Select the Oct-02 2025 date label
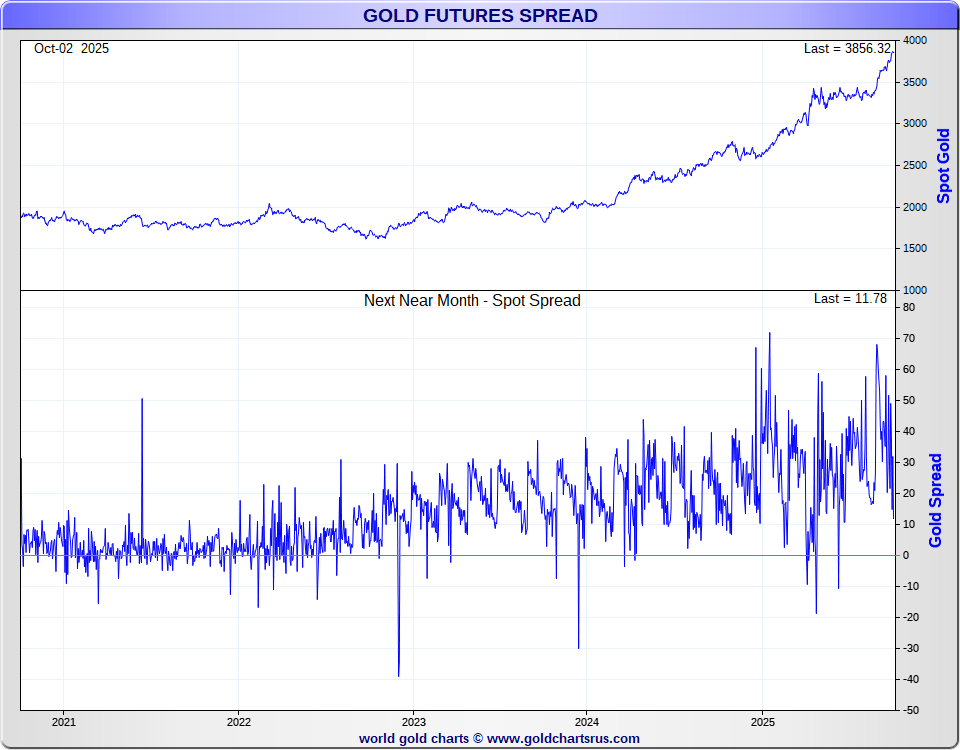The width and height of the screenshot is (960, 750). 72,48
